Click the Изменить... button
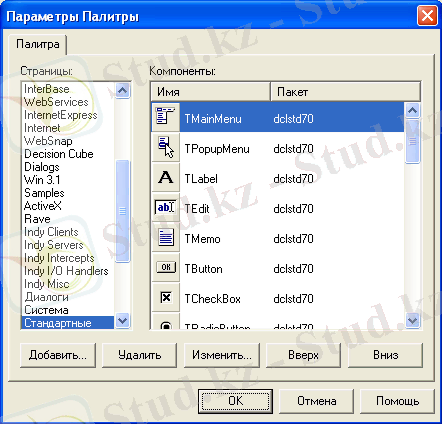The image size is (442, 424). [222, 355]
